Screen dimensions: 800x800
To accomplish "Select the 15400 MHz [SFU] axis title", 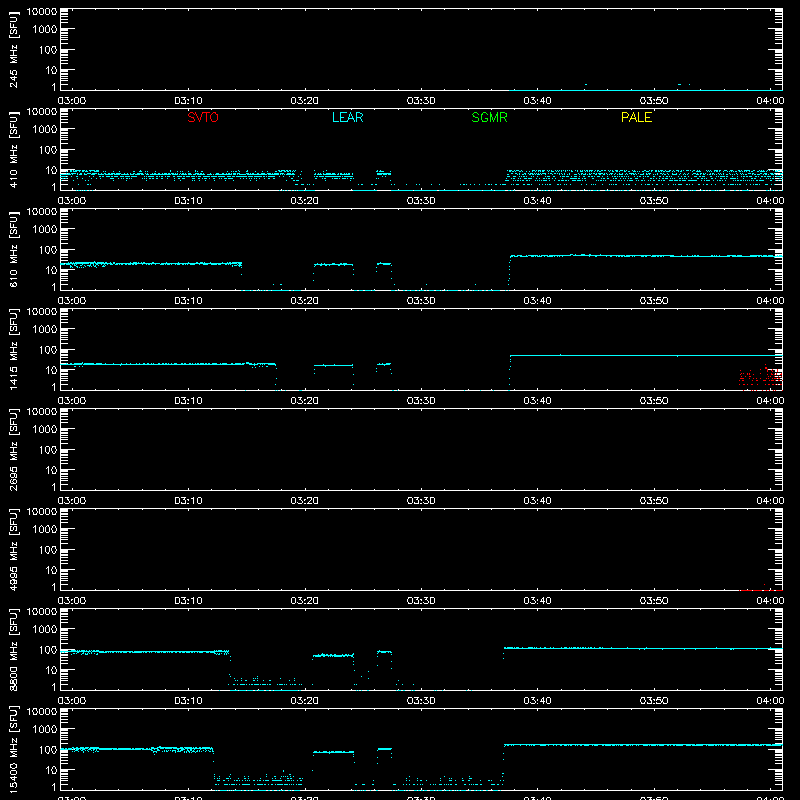I will (x=13, y=749).
